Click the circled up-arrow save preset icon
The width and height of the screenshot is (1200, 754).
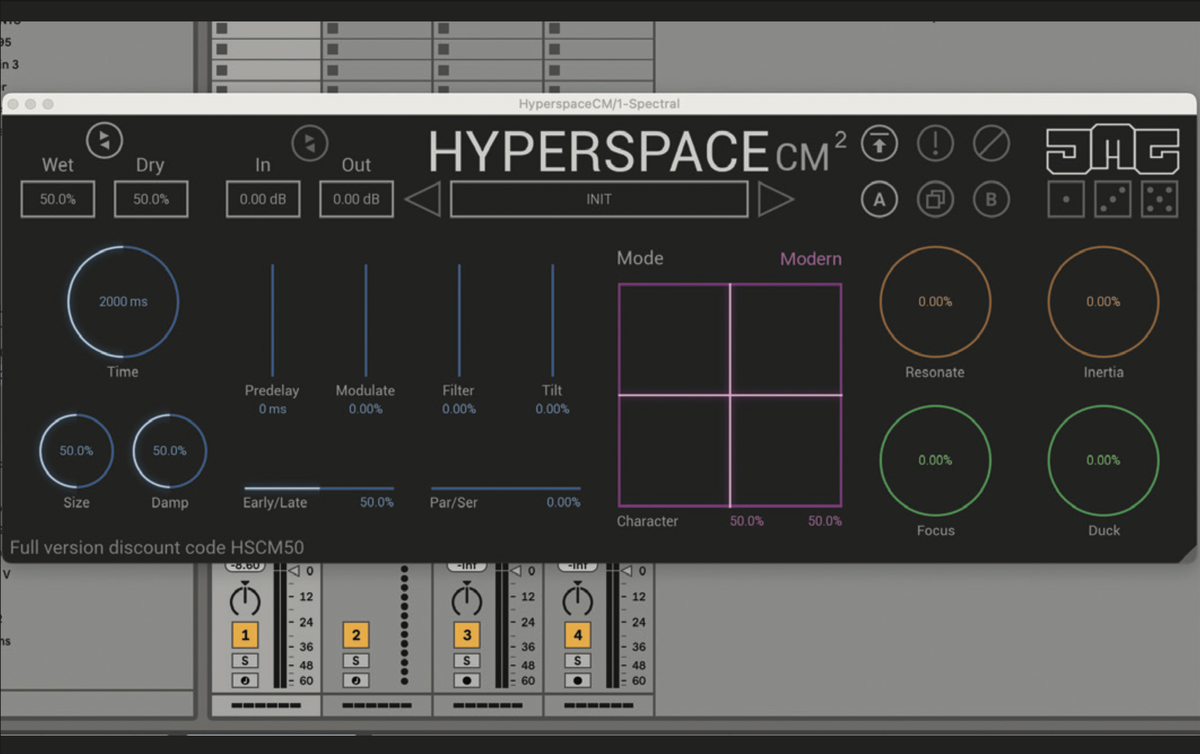pyautogui.click(x=878, y=143)
